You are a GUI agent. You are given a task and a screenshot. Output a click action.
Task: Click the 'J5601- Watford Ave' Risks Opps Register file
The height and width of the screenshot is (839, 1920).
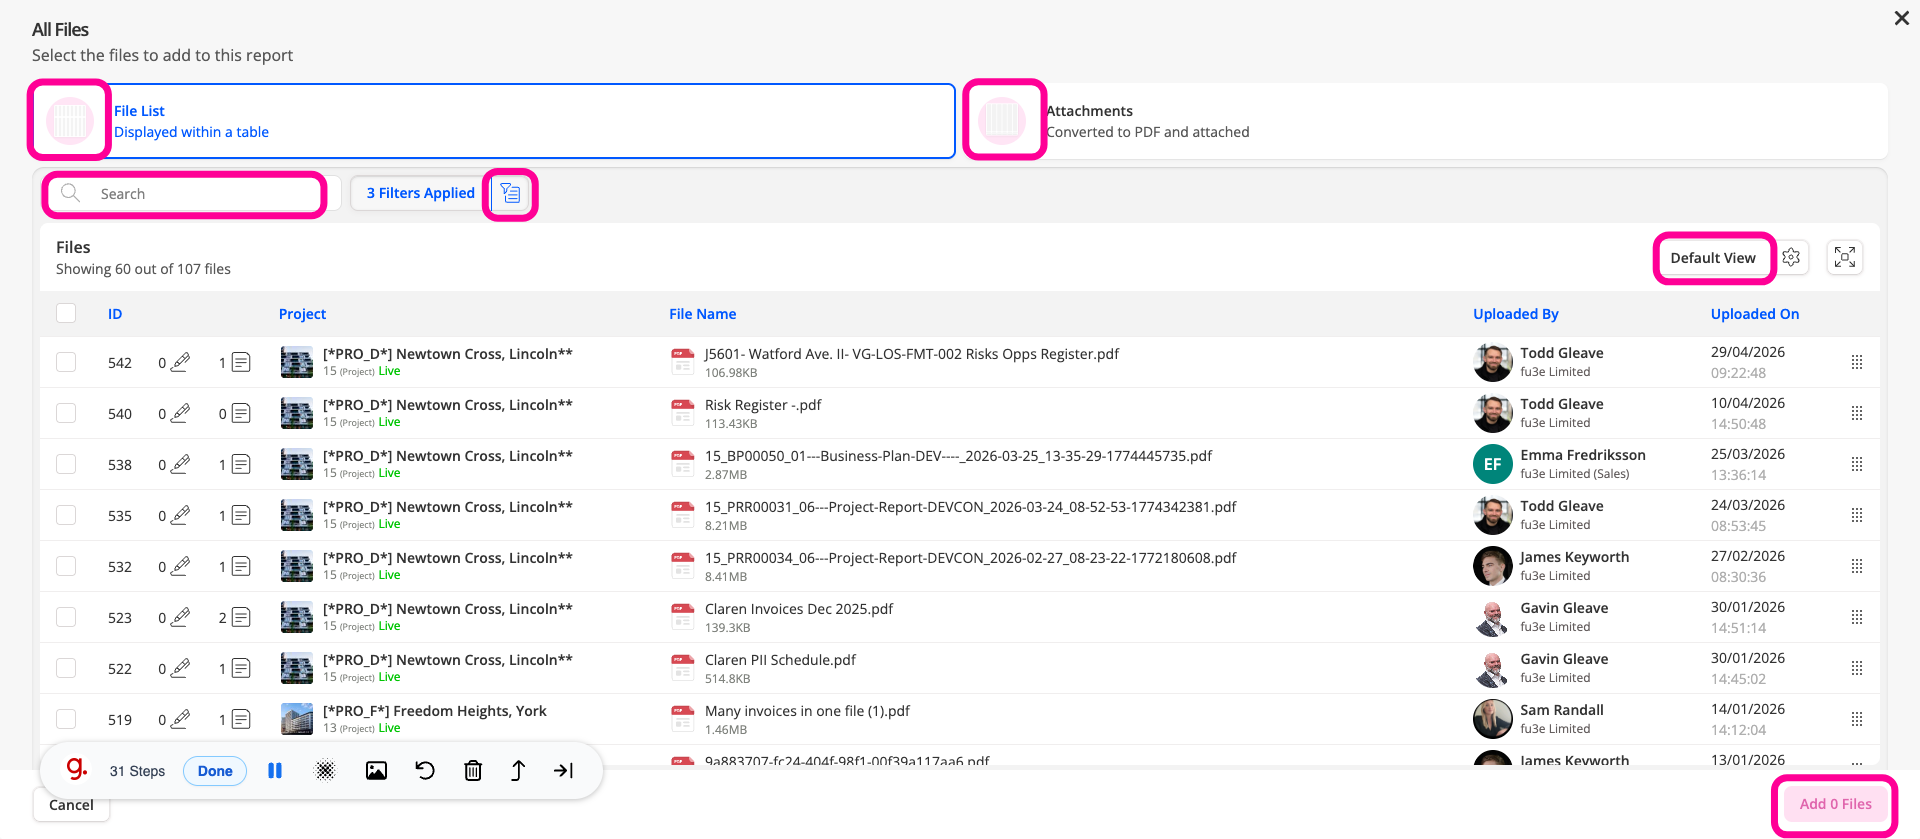click(911, 354)
